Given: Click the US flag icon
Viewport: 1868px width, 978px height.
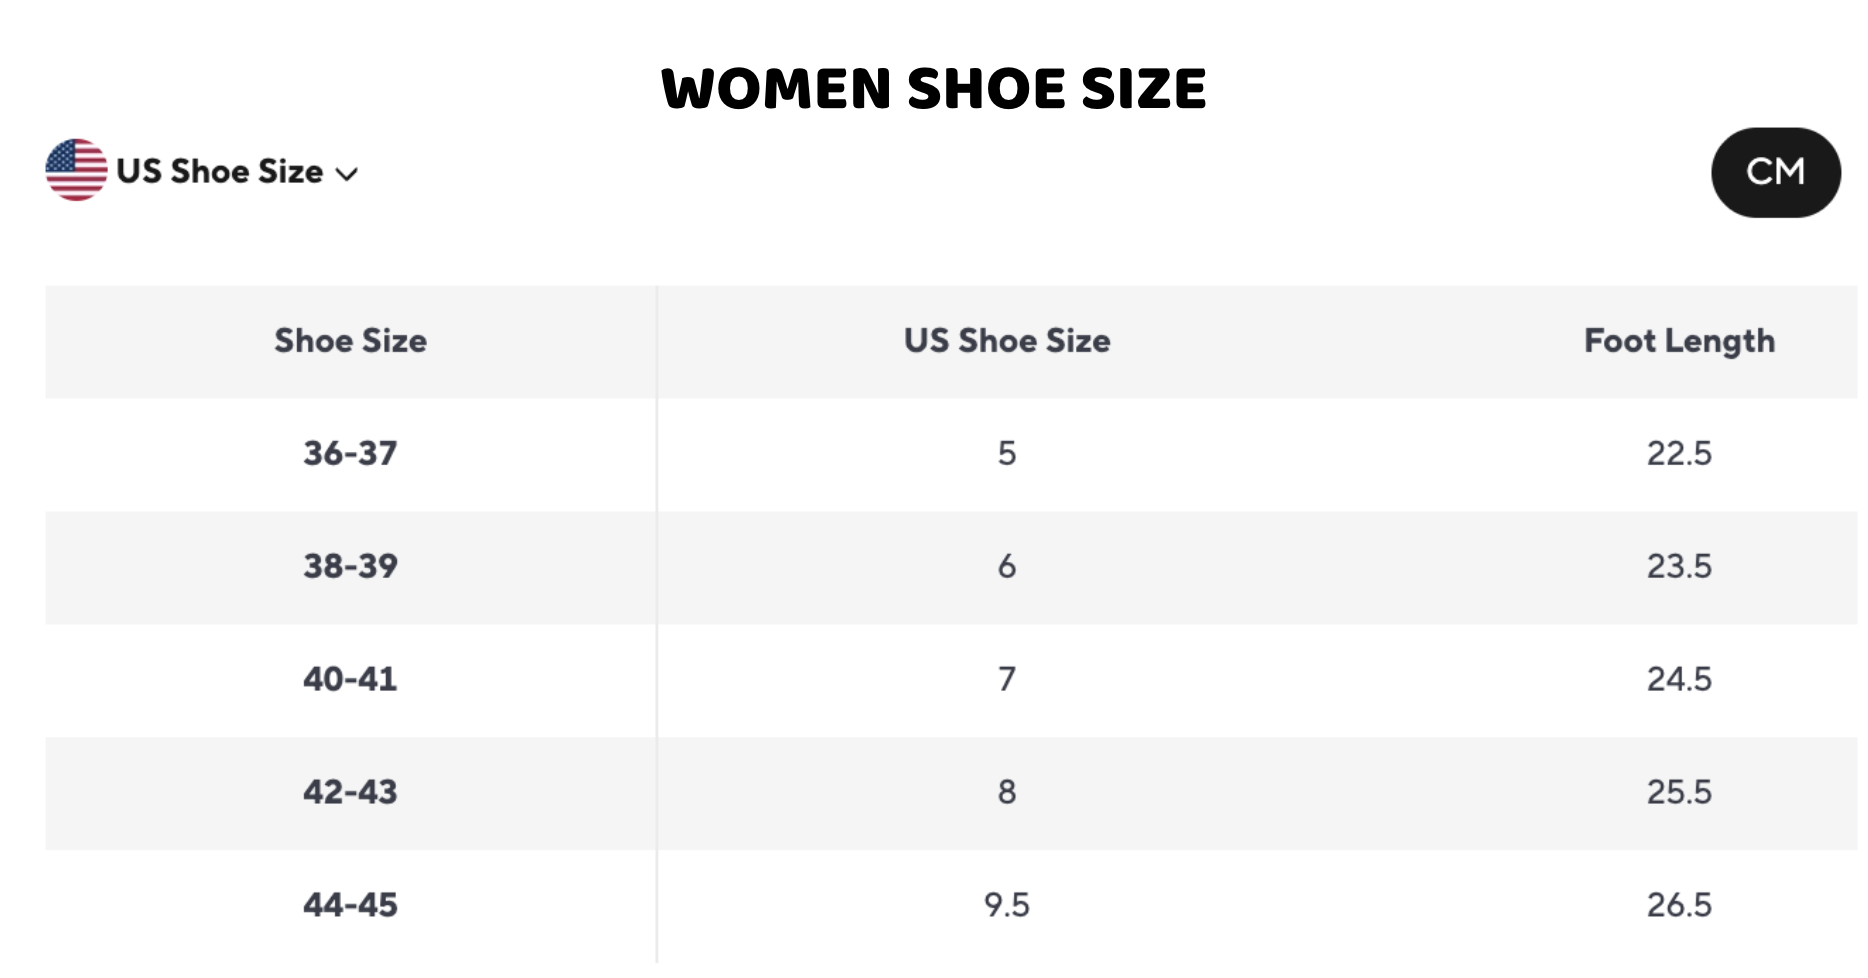Looking at the screenshot, I should click(x=76, y=170).
